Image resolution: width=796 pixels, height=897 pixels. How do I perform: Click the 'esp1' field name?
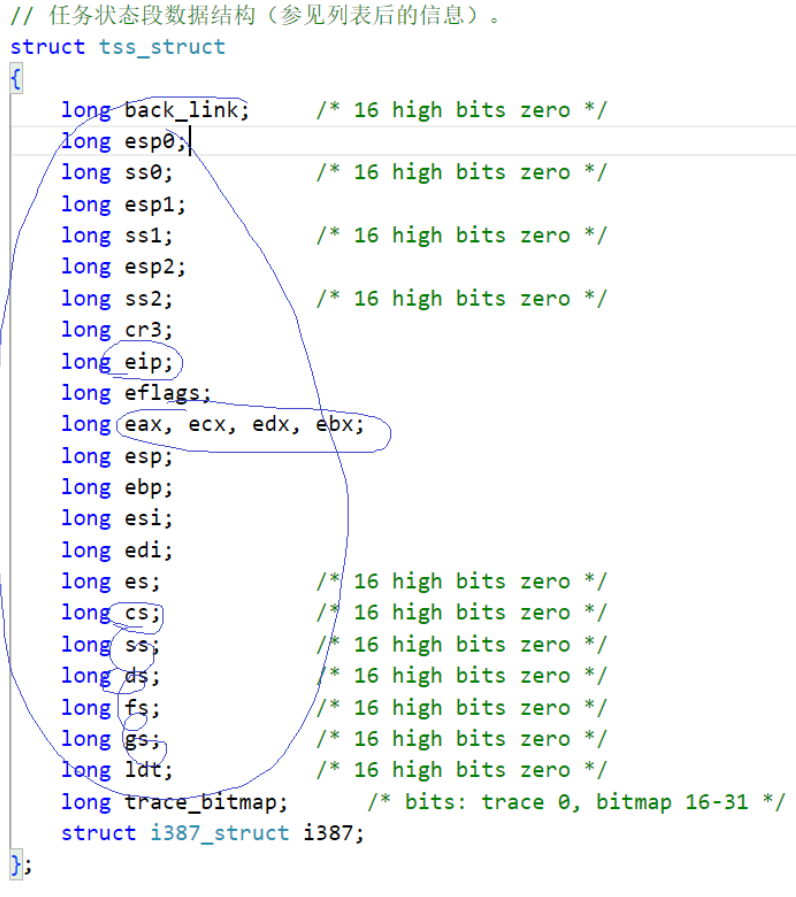149,204
